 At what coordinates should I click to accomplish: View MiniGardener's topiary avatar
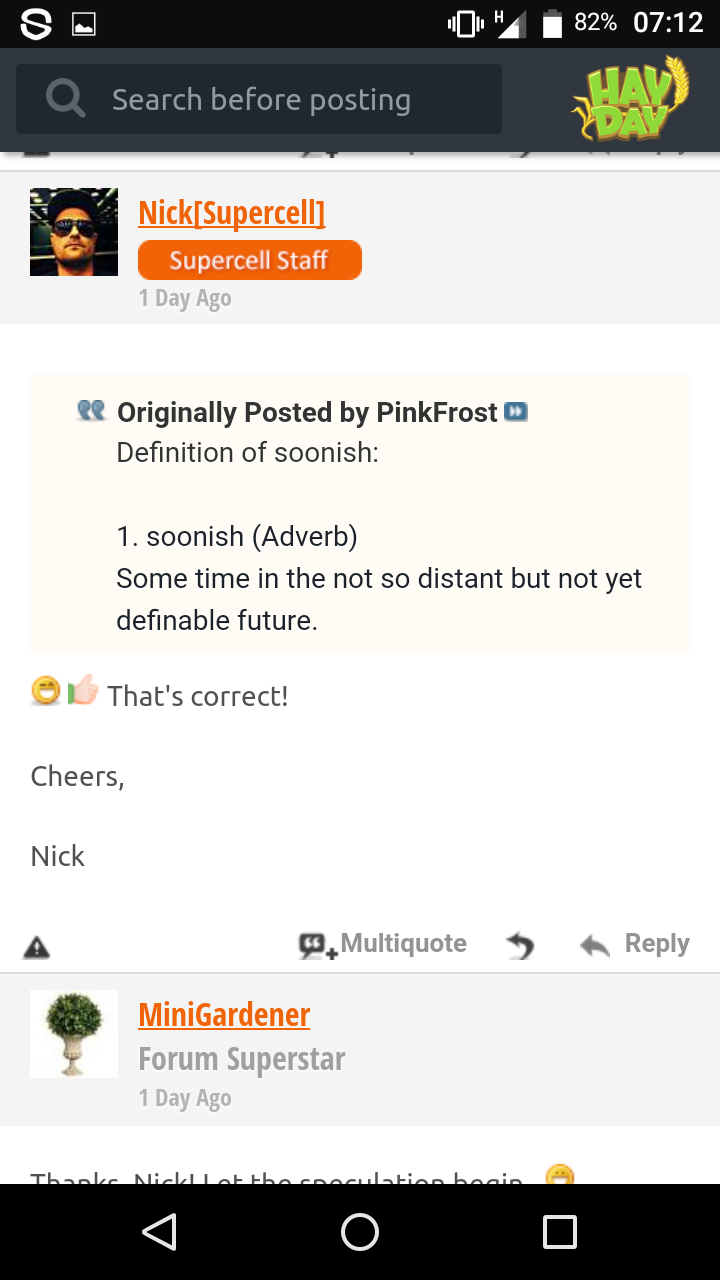pyautogui.click(x=74, y=1034)
